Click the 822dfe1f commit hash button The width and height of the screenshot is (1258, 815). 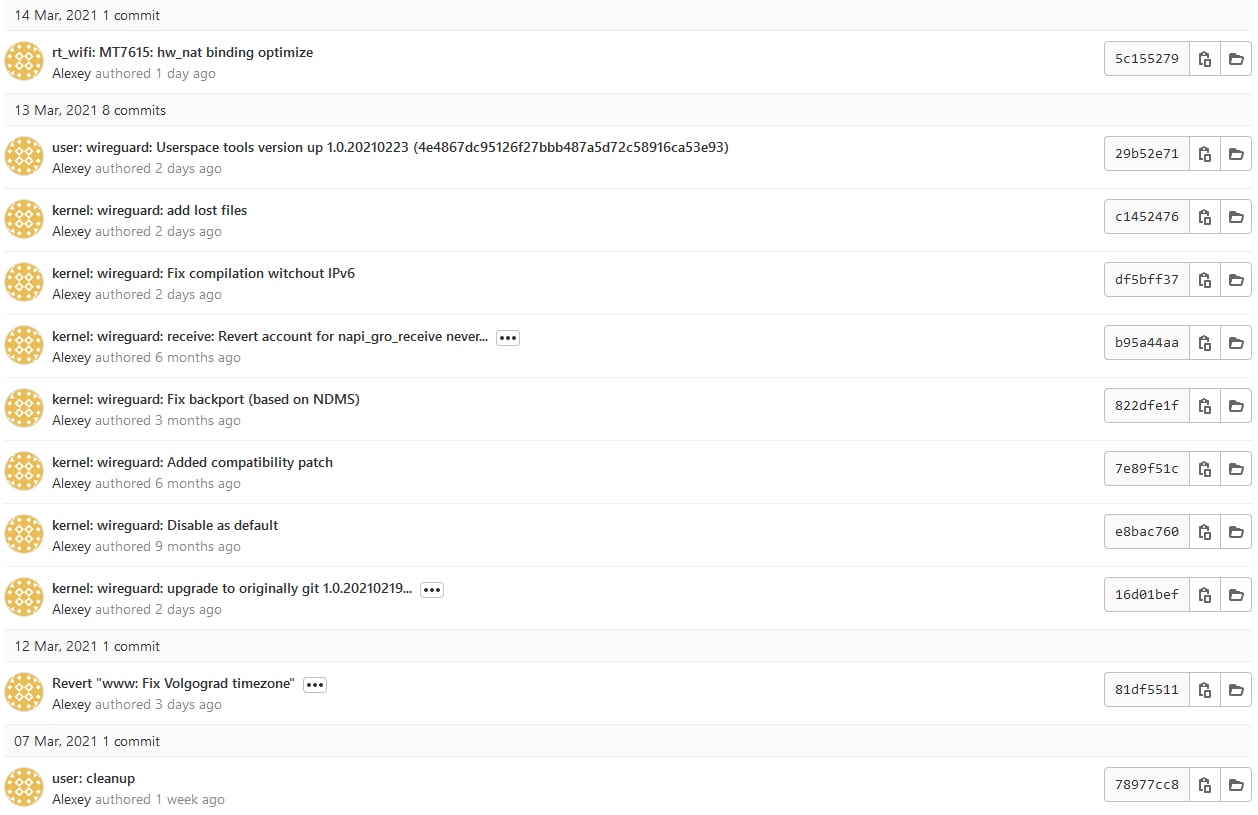1147,406
